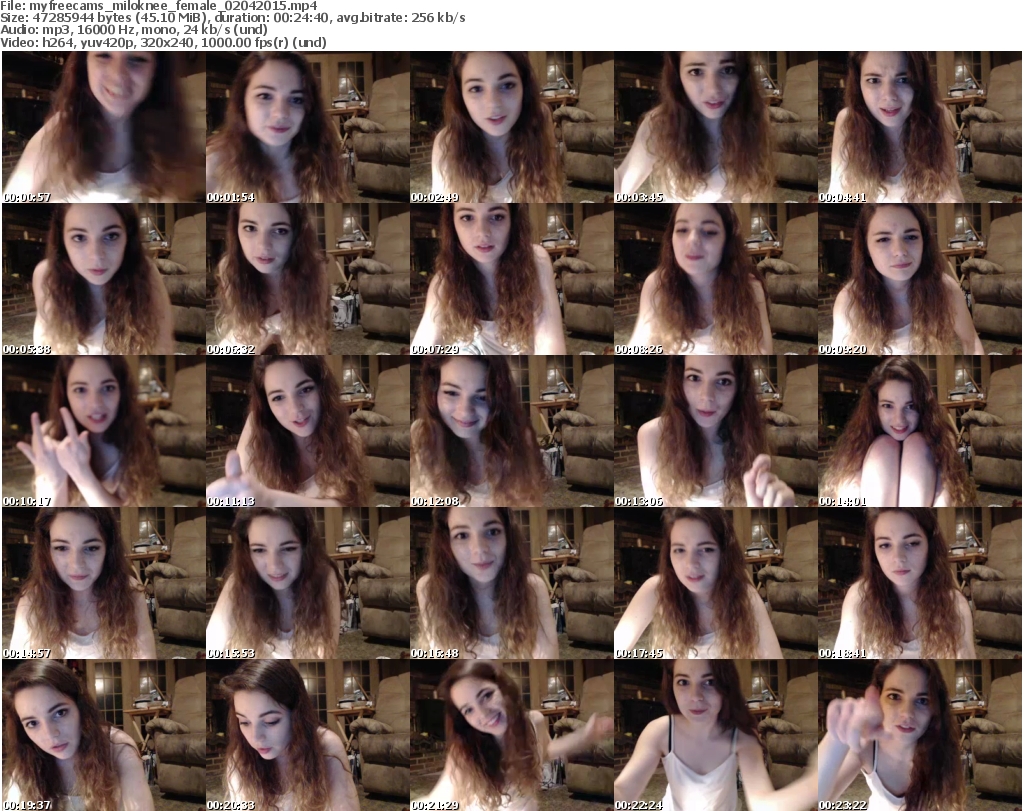
Task: Select the thumbnail stamped 00:00:57
Action: pos(104,127)
